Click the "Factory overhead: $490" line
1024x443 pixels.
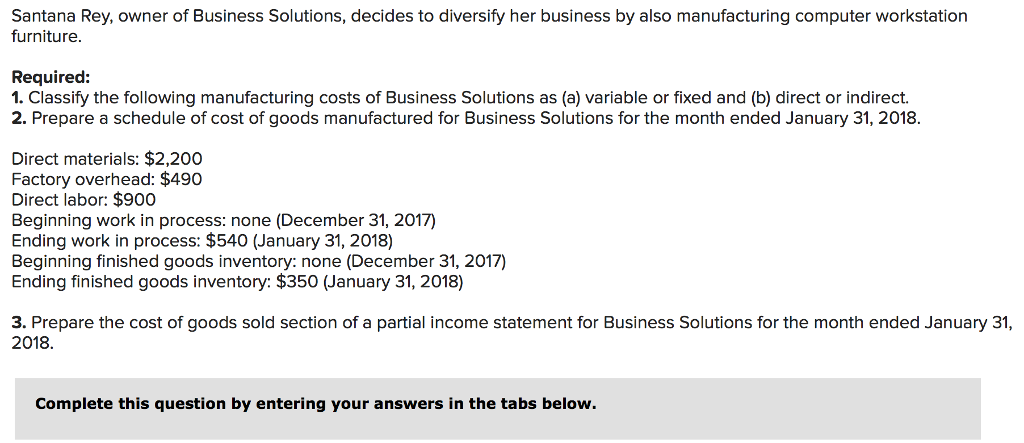[x=107, y=179]
